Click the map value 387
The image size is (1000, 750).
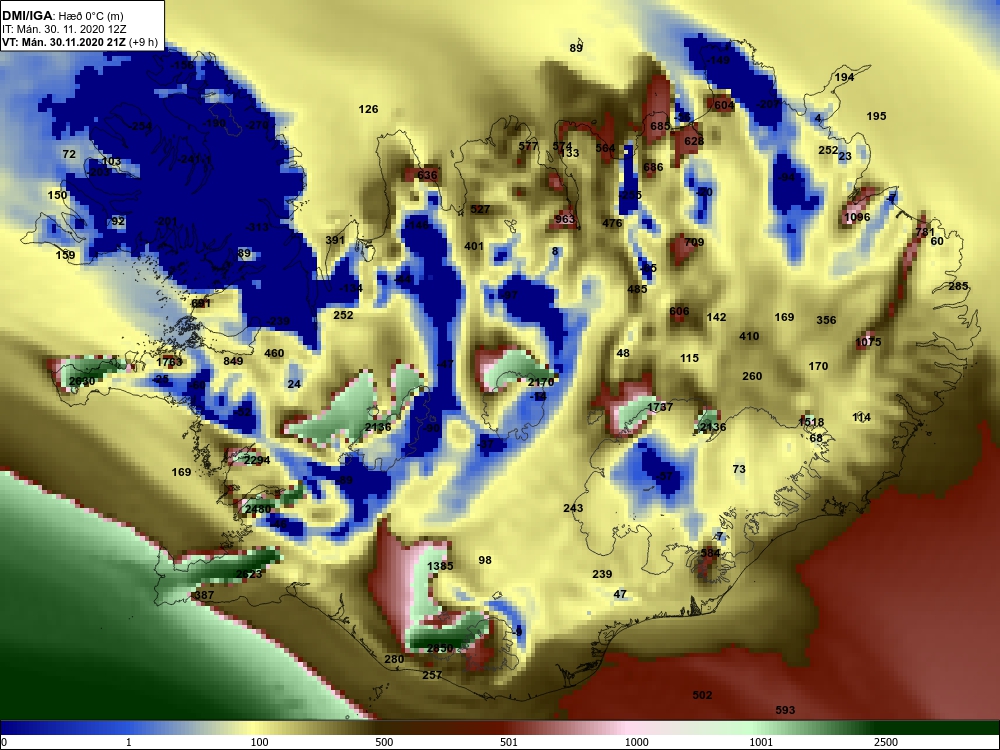[204, 595]
